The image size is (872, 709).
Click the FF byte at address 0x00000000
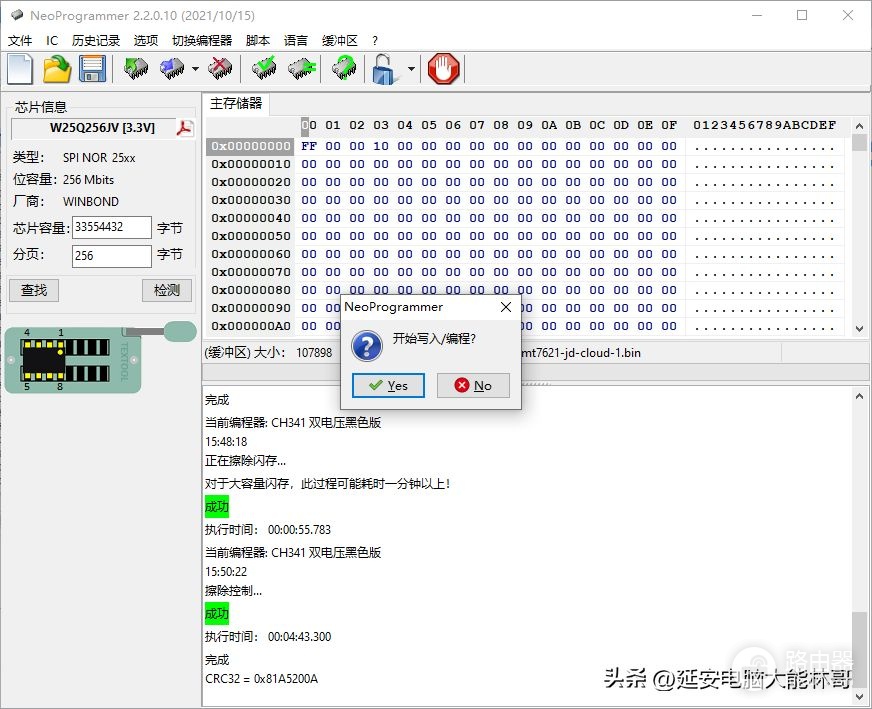309,146
